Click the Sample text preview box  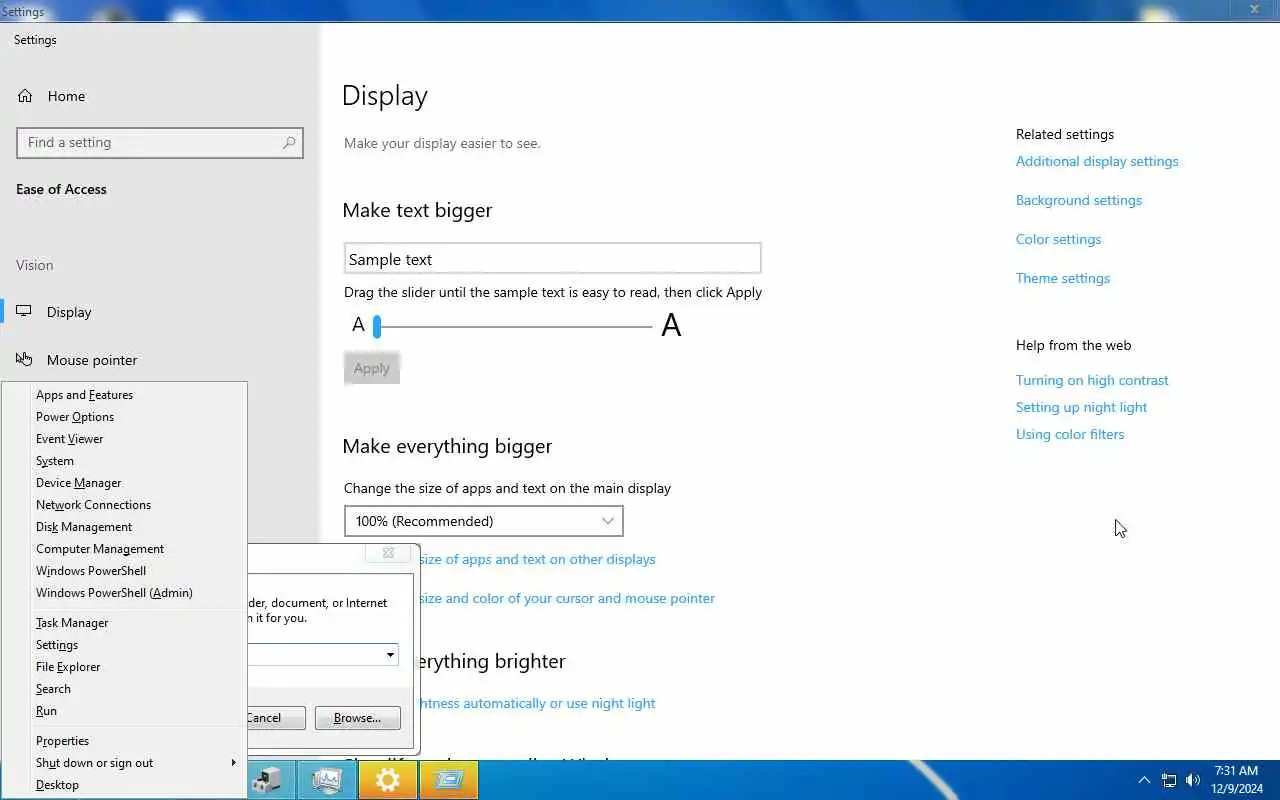point(552,258)
